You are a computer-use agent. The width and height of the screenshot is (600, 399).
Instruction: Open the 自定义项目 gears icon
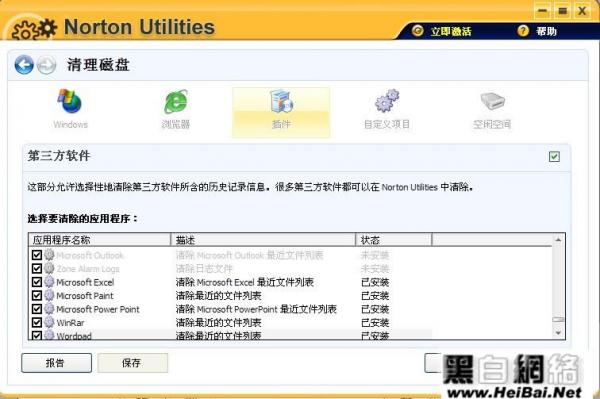[x=387, y=101]
